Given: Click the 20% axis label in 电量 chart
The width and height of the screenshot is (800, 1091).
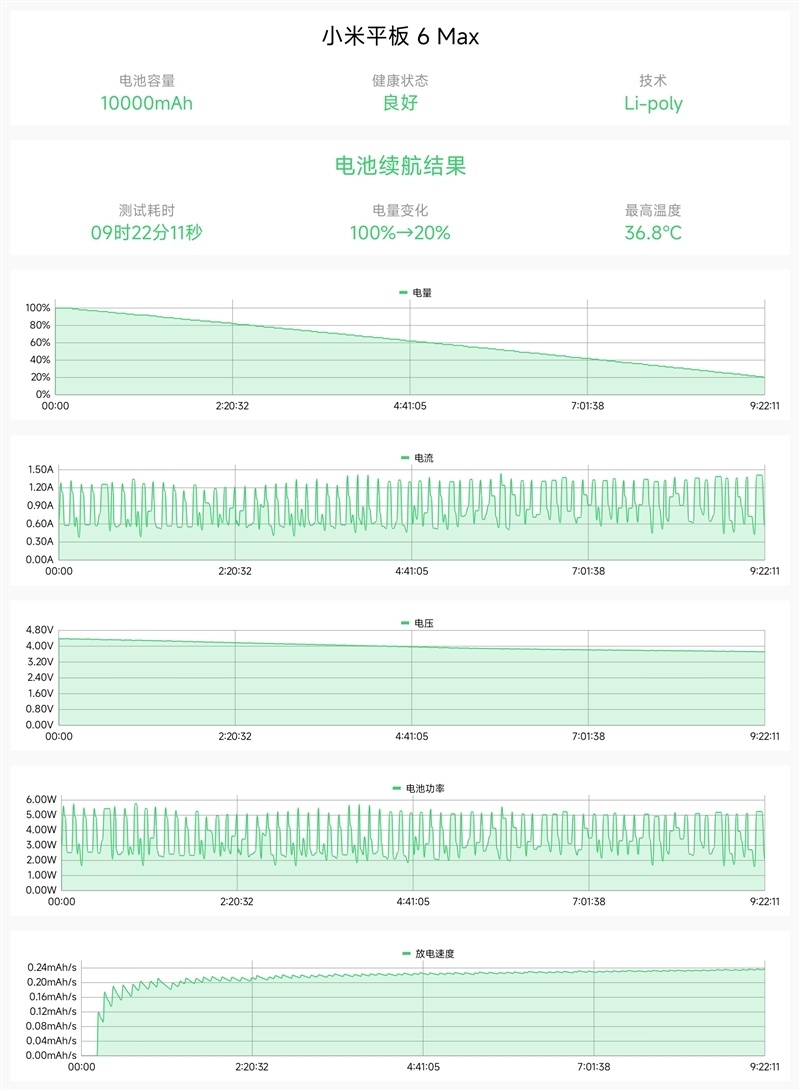Looking at the screenshot, I should [x=40, y=377].
